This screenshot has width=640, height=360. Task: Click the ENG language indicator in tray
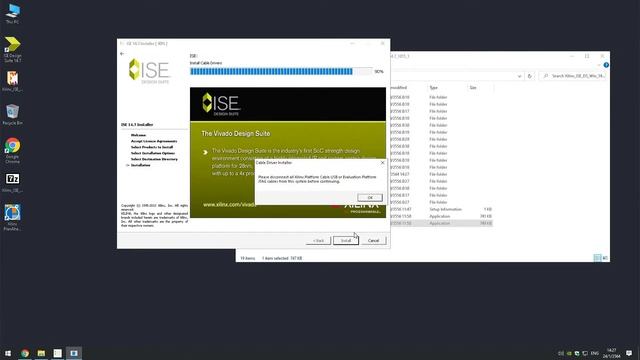595,353
